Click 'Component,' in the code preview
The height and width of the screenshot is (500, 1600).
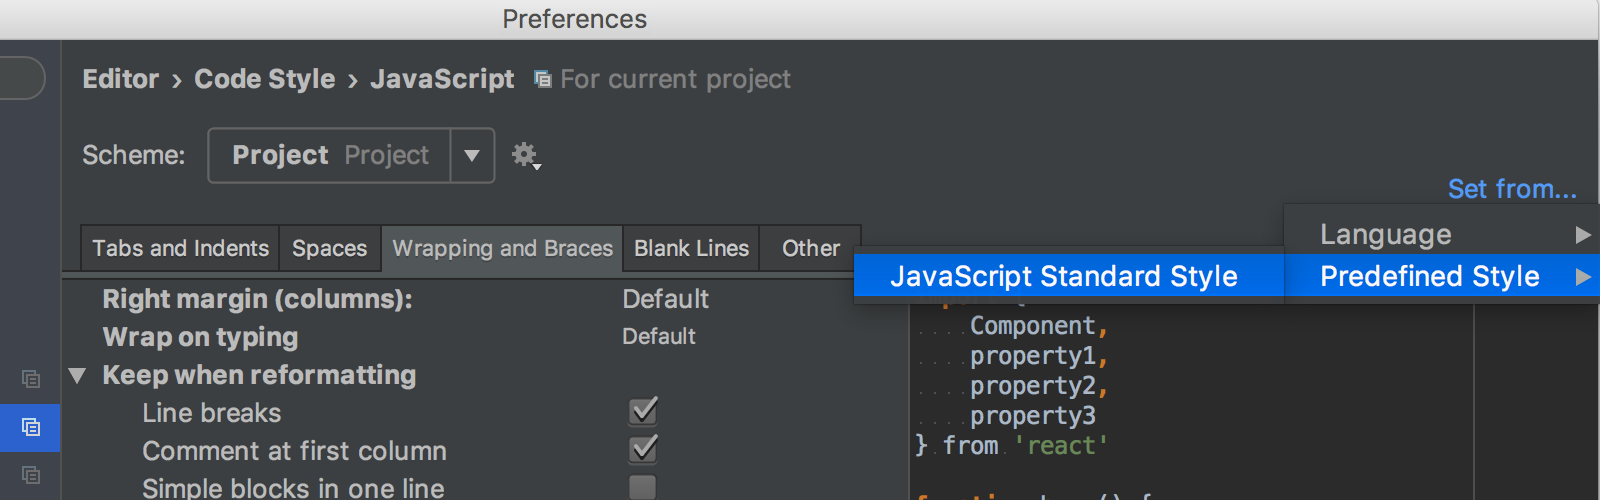coord(1039,326)
